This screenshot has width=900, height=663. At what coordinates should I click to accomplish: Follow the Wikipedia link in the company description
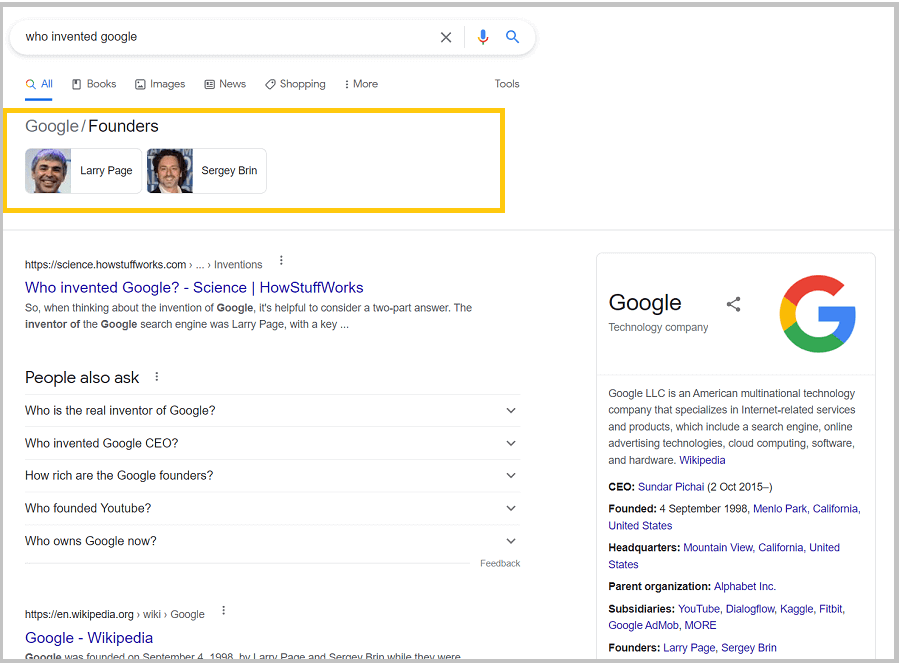point(702,460)
